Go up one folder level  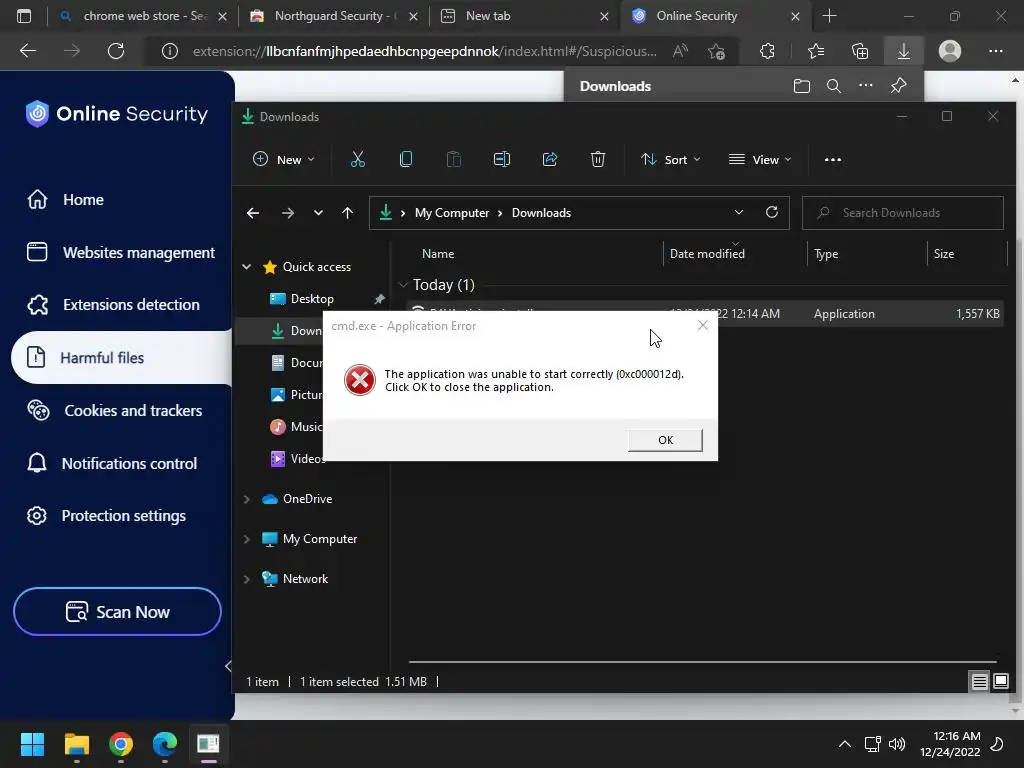click(x=347, y=213)
